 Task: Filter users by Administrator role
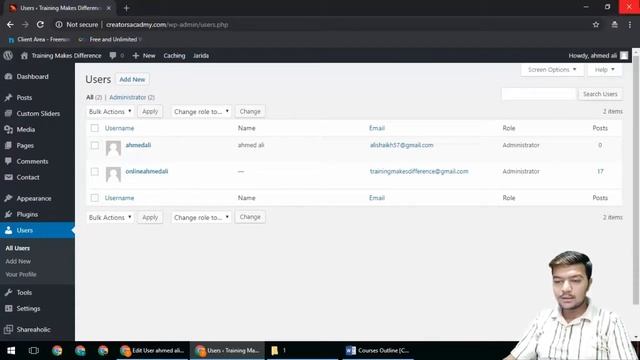[x=128, y=97]
